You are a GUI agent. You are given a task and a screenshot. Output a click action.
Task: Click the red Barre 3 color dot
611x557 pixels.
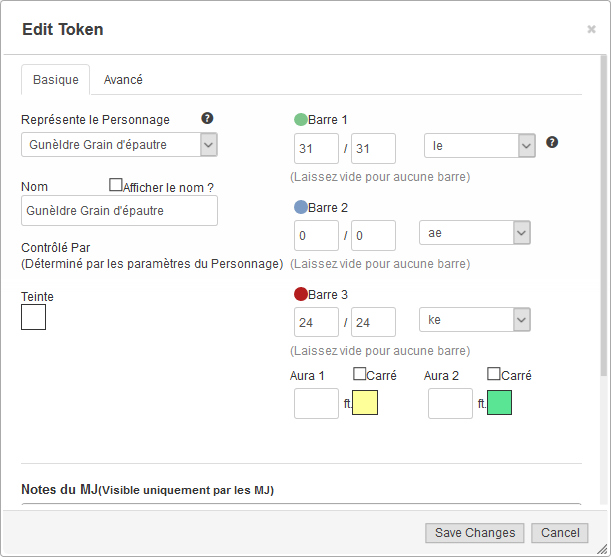(301, 295)
